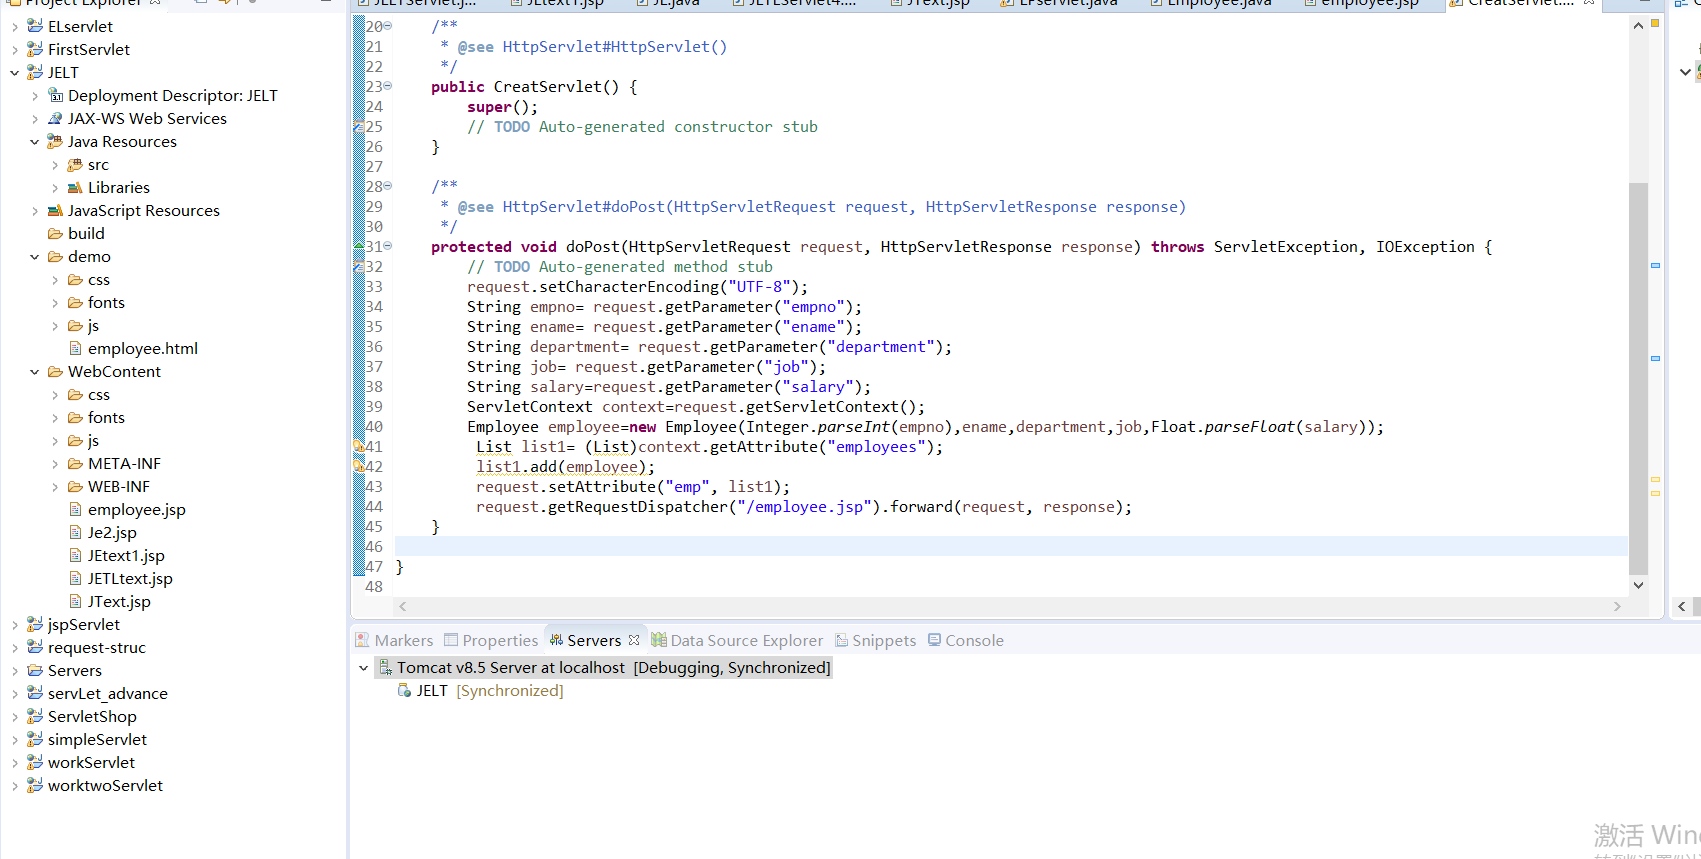
Task: Click the src source folder icon
Action: tap(75, 164)
